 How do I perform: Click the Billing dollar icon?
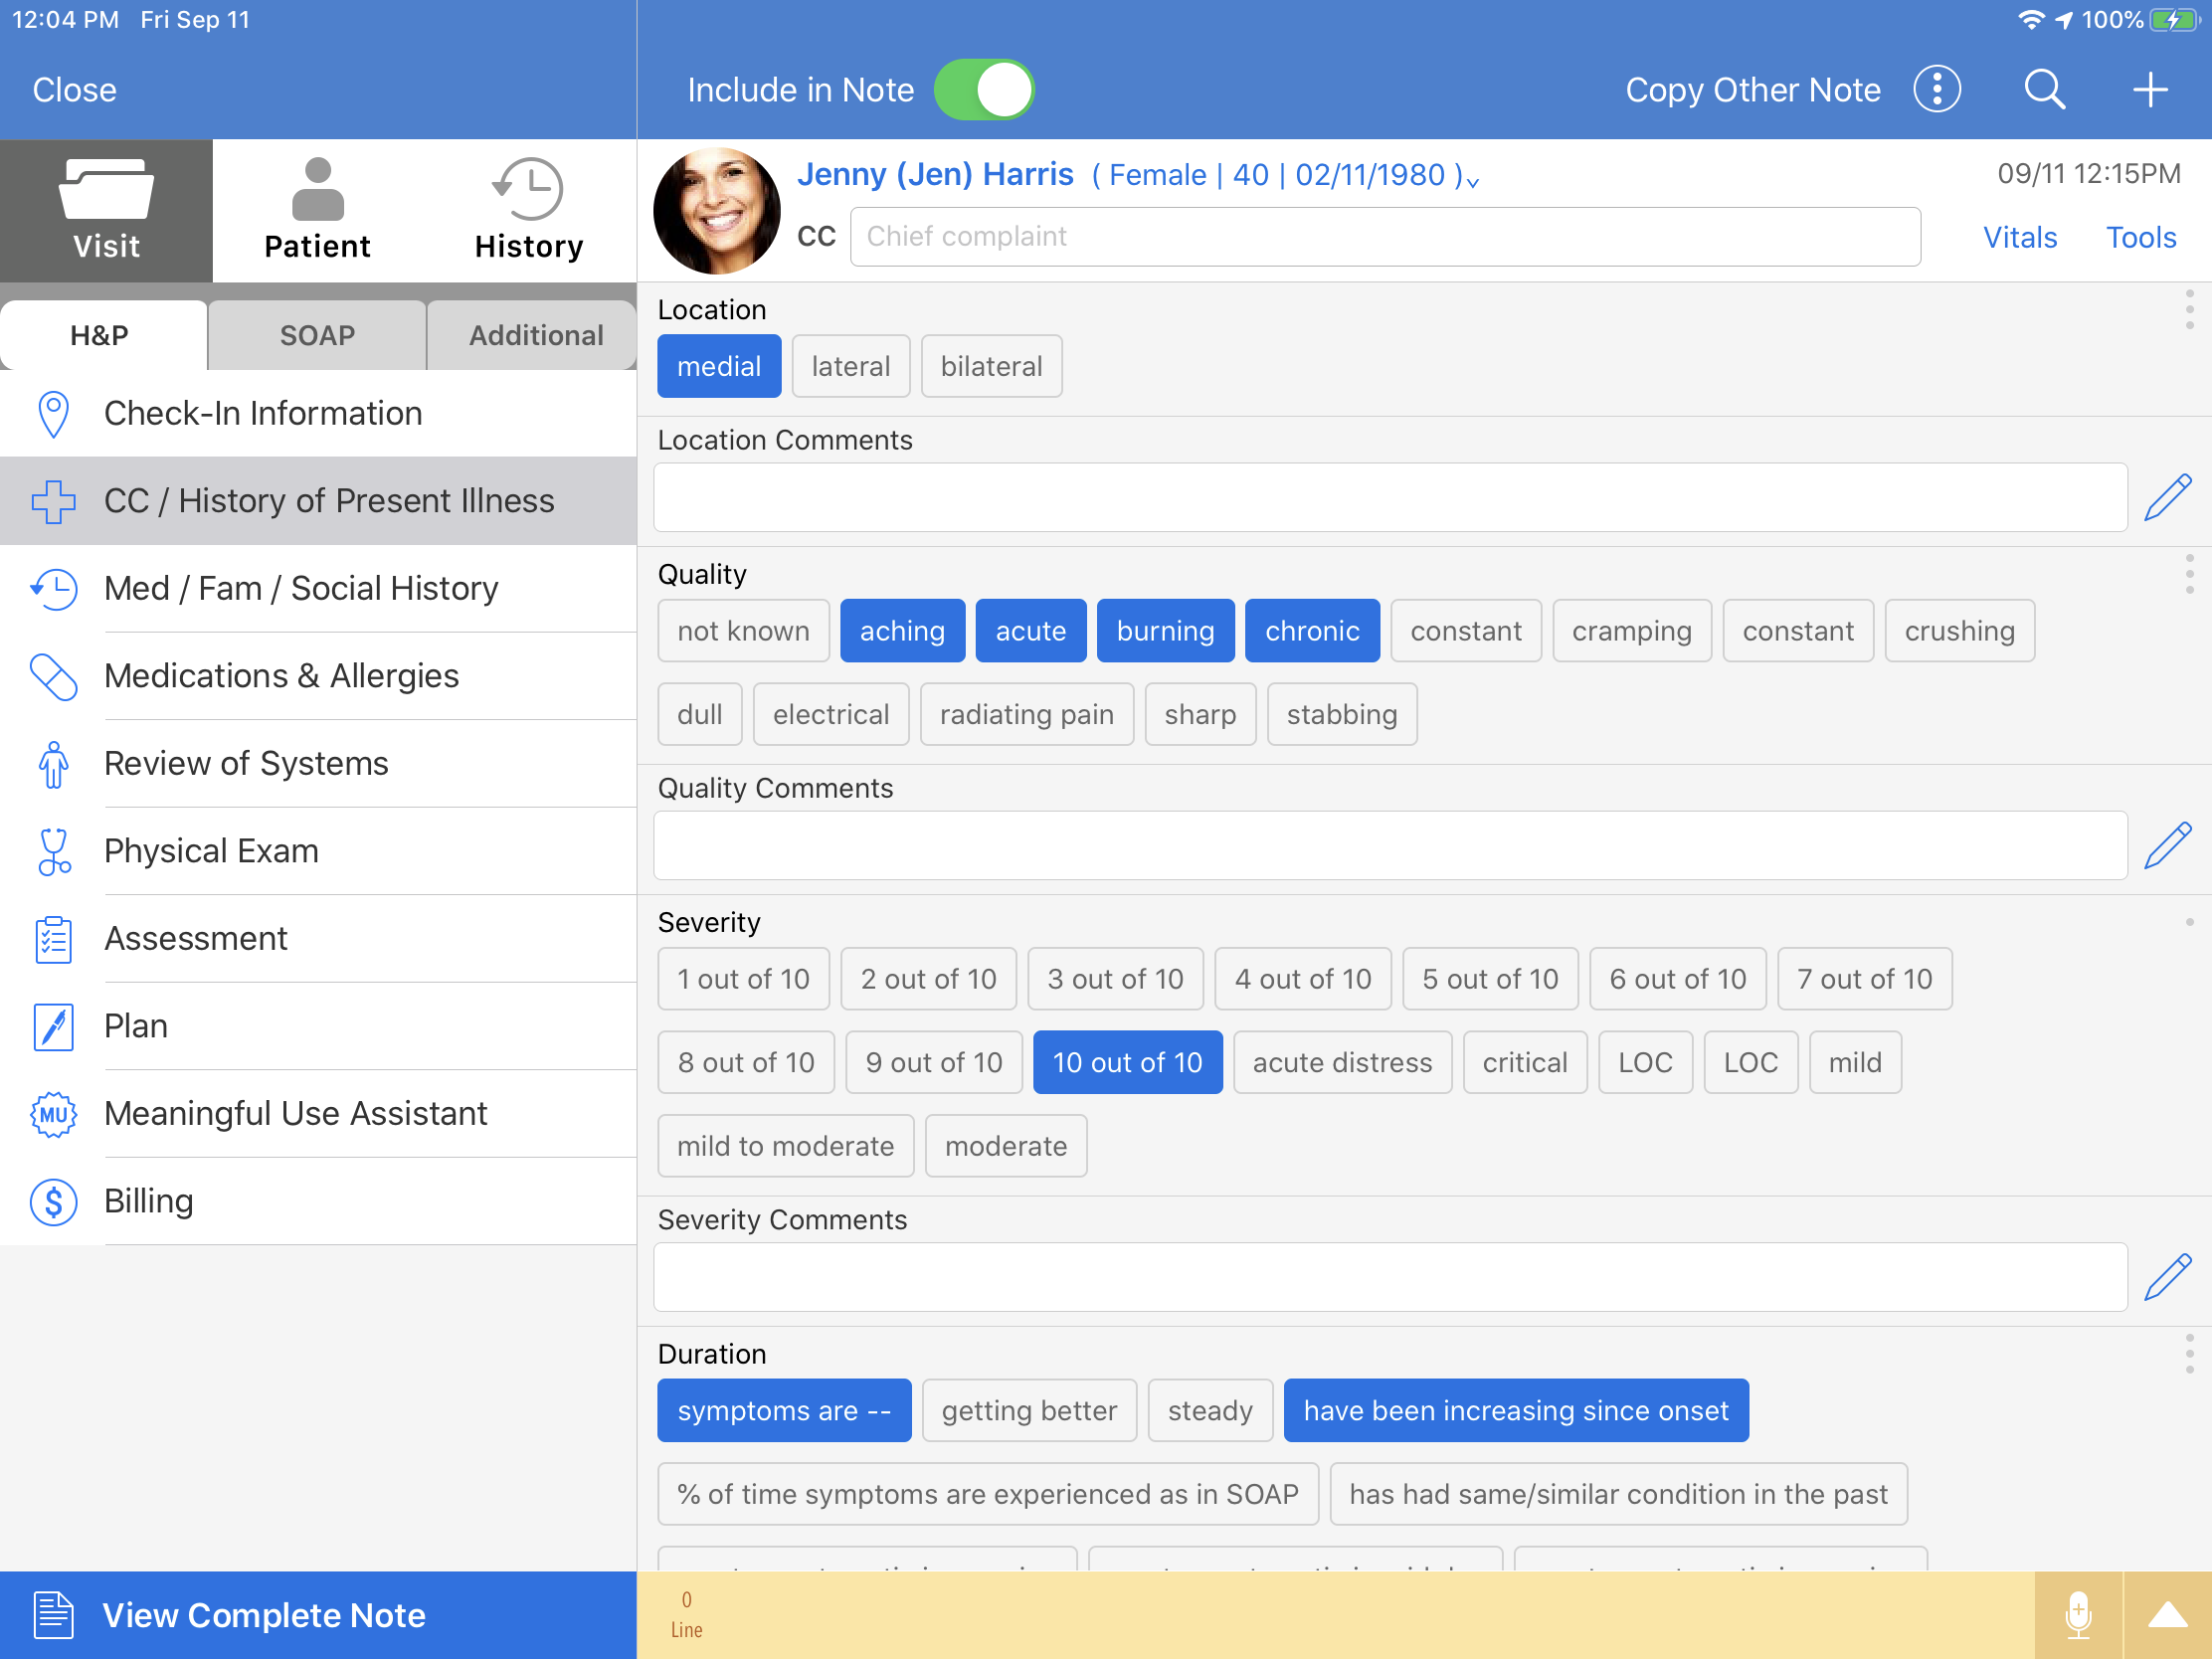(53, 1201)
